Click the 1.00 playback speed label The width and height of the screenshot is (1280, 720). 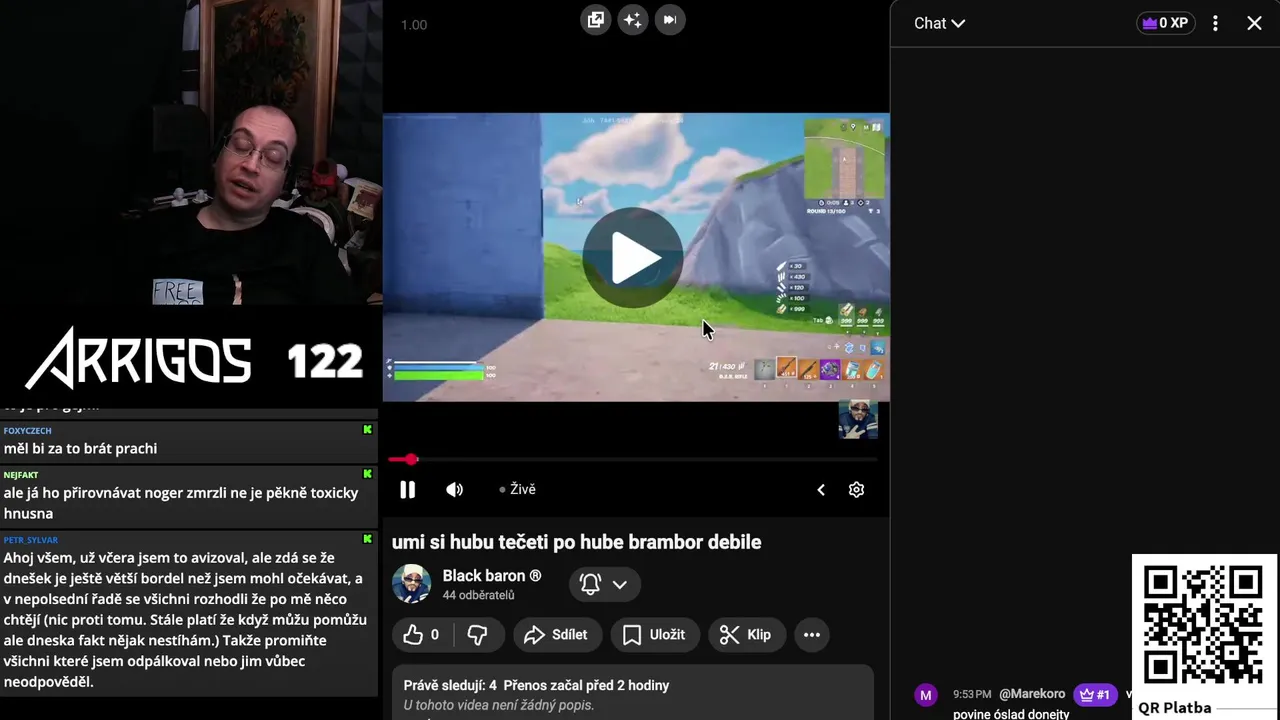(x=414, y=25)
